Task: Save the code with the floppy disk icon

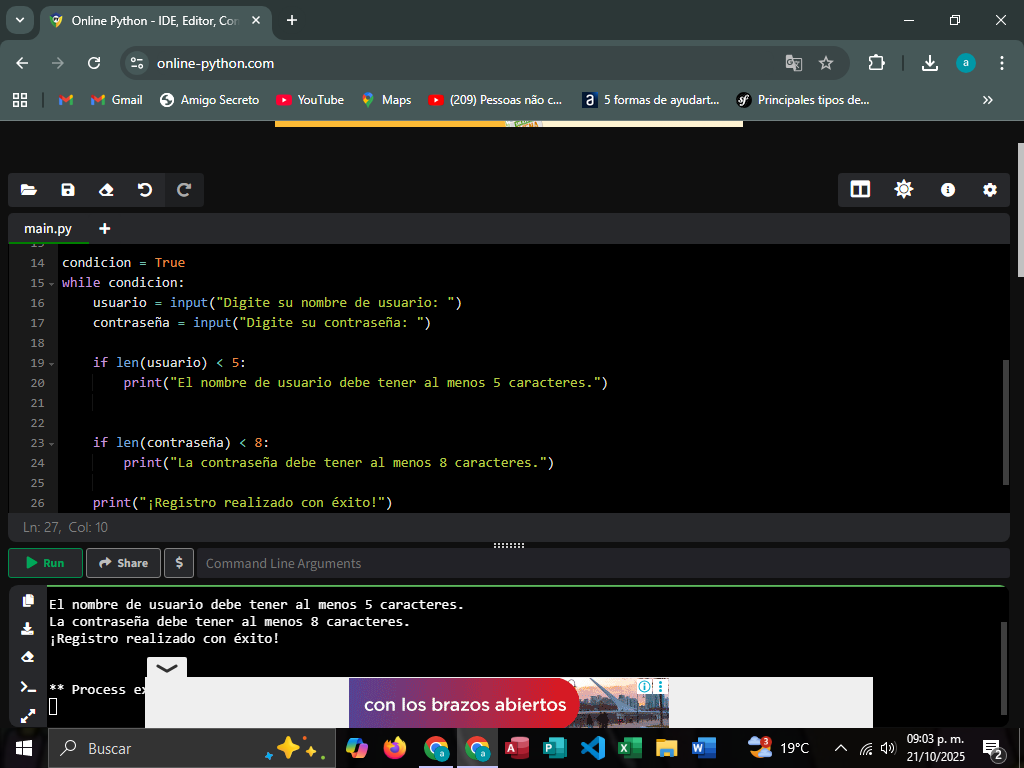Action: (68, 190)
